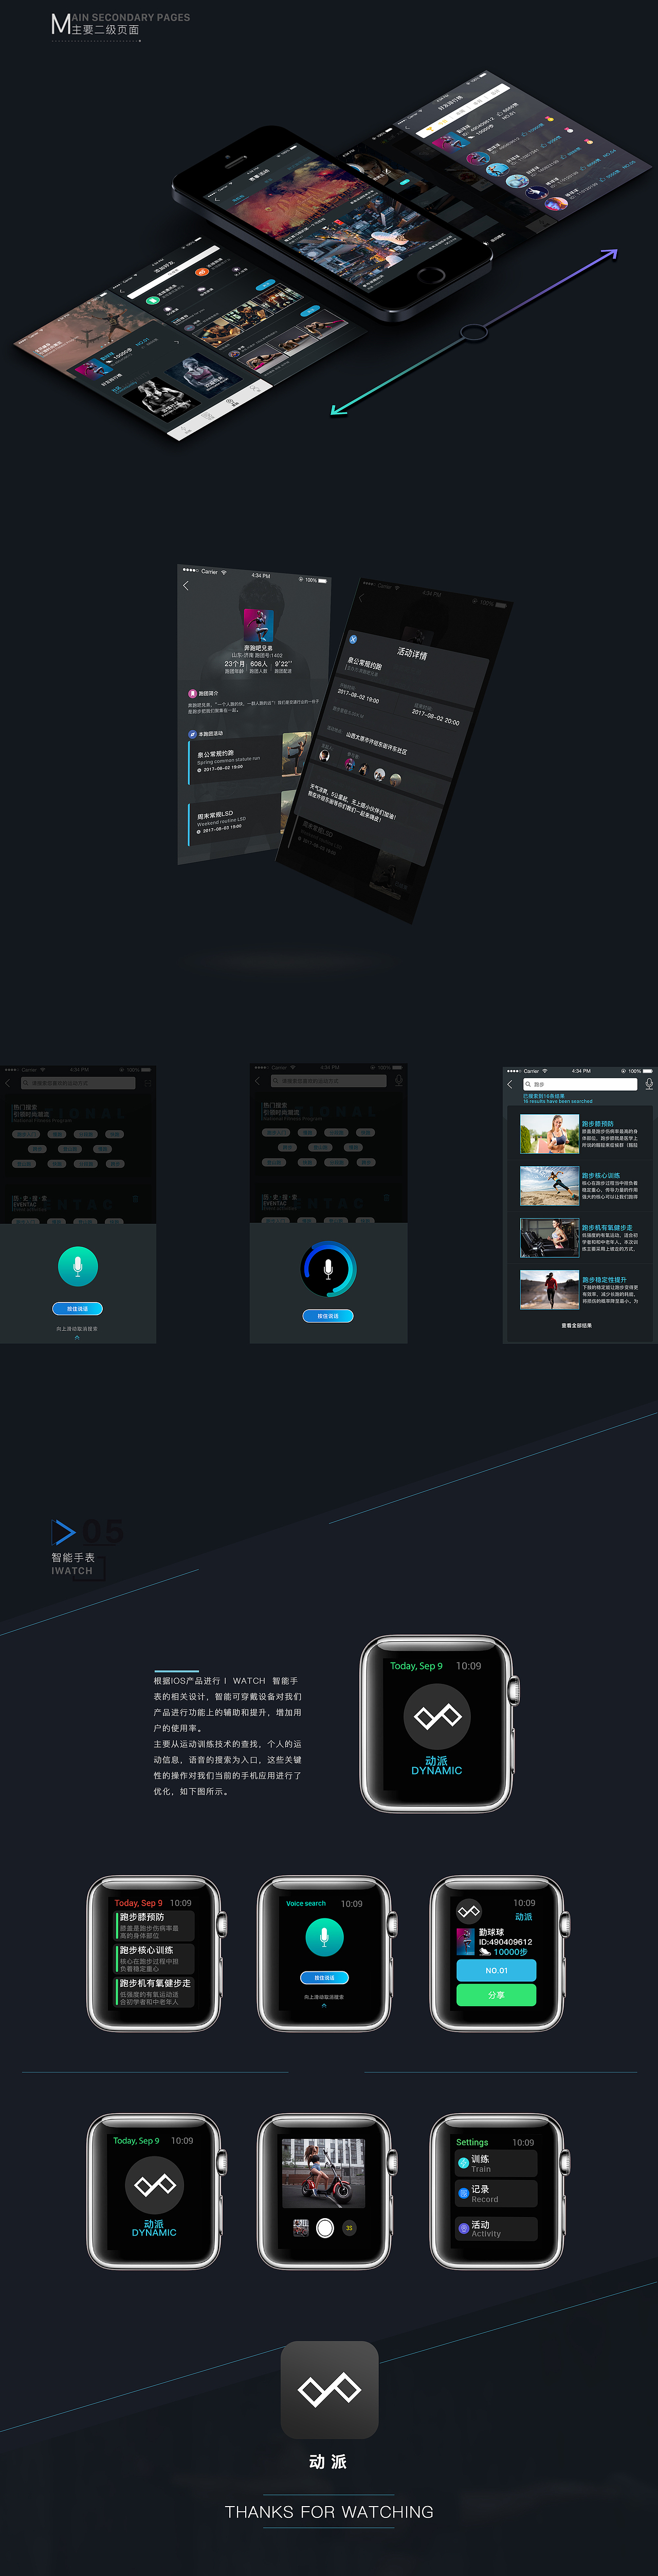Click 4:34 PM clock on 跑步 results screen

click(581, 1070)
